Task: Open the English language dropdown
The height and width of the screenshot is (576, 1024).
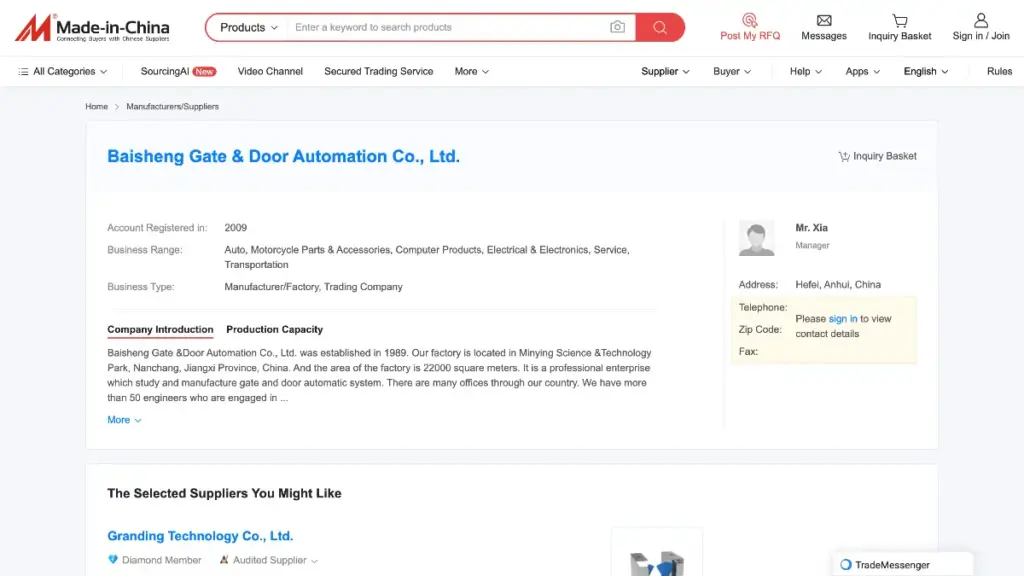Action: click(x=925, y=71)
